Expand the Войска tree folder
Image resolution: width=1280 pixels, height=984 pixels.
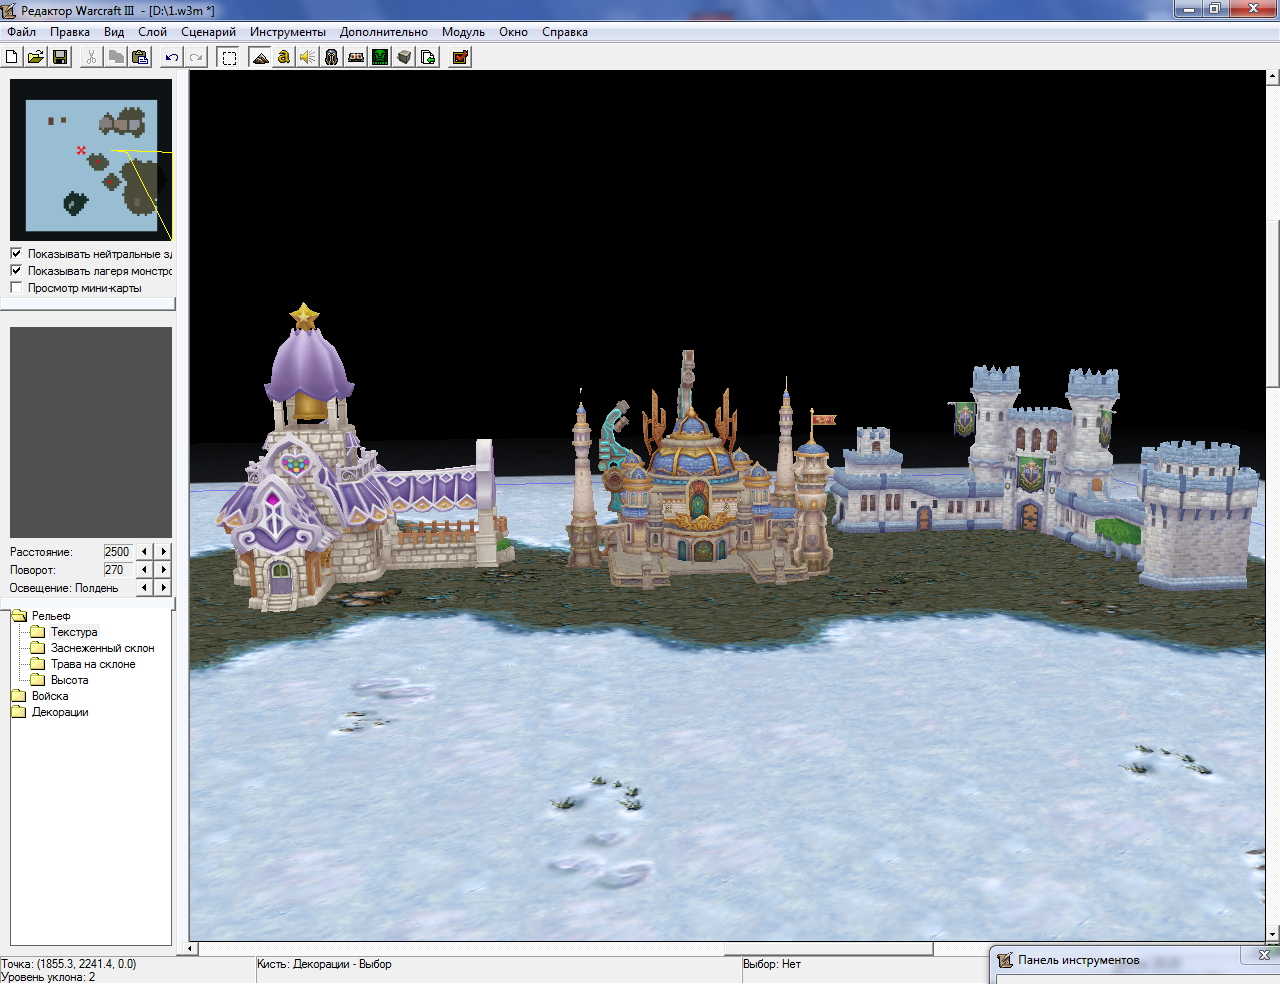(x=19, y=696)
